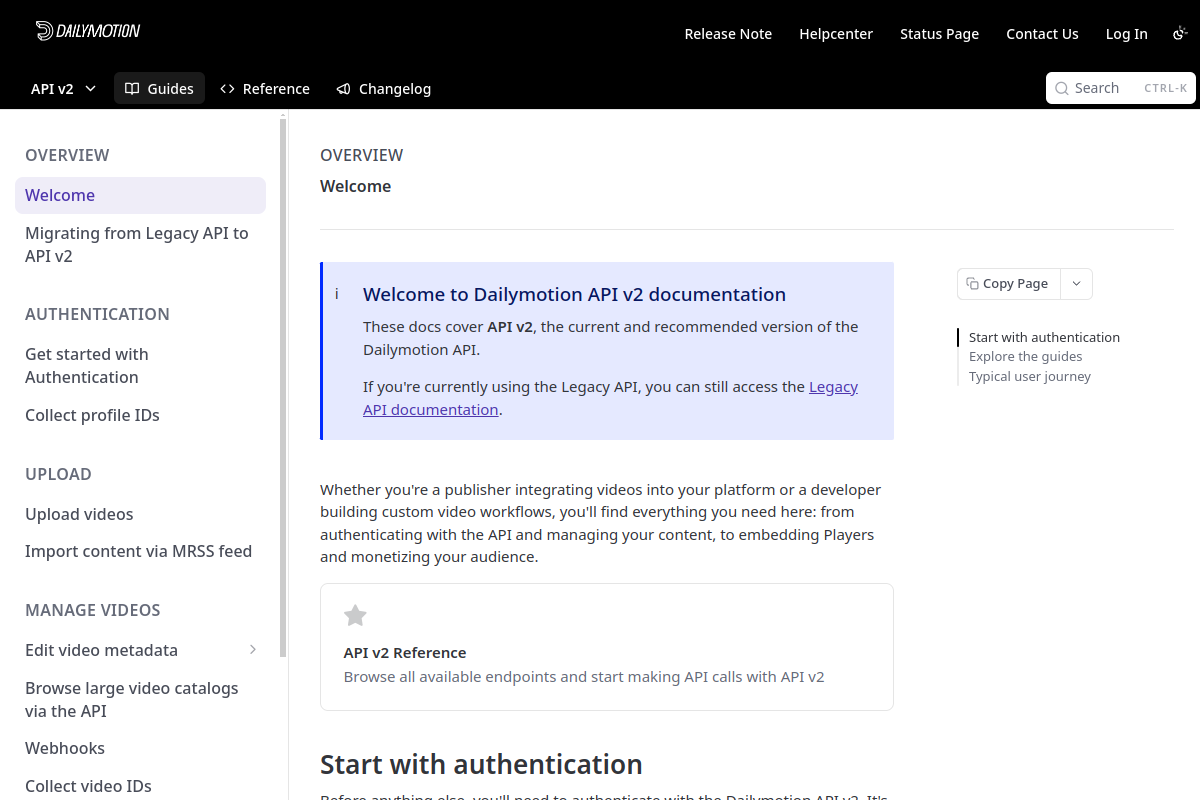This screenshot has height=800, width=1200.
Task: Click the Search input field
Action: (1121, 88)
